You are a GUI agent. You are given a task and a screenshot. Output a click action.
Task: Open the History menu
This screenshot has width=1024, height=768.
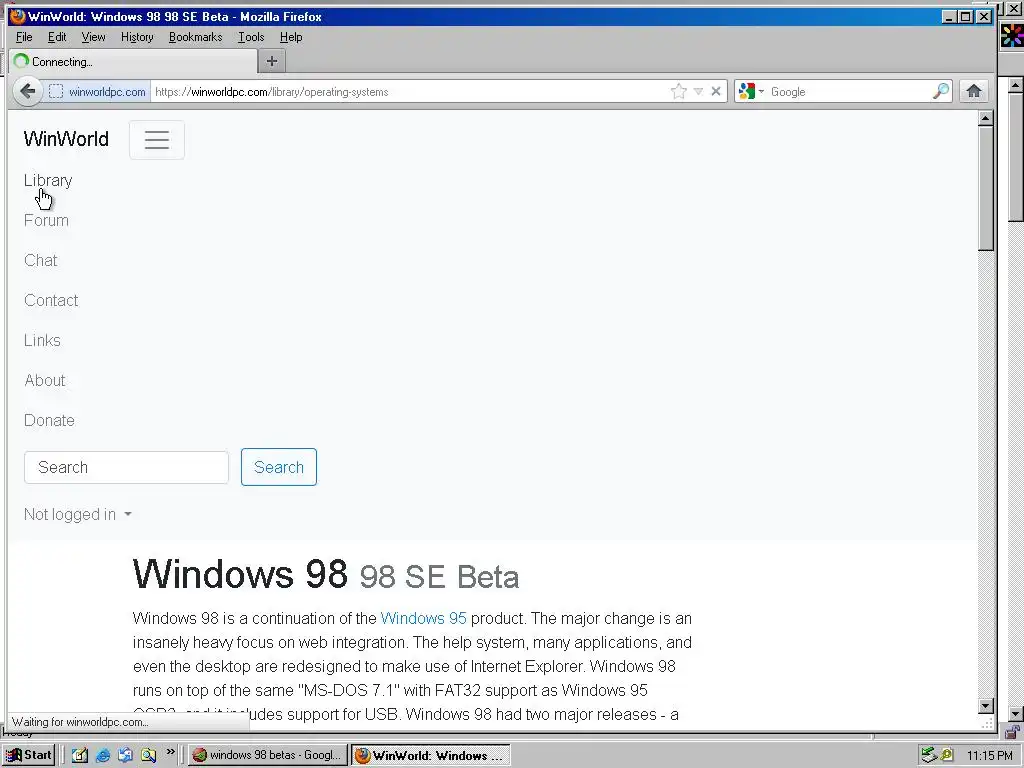coord(137,37)
